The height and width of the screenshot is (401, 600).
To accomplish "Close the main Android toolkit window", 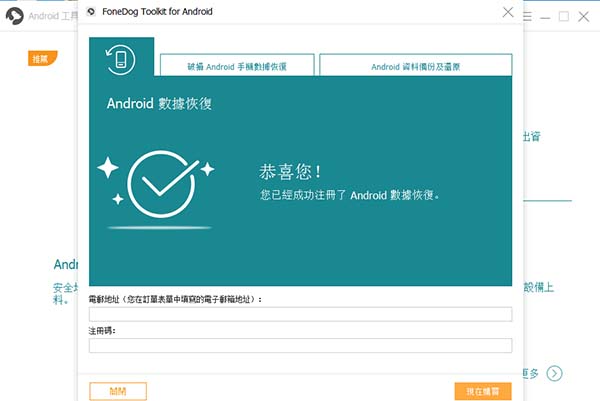I will click(x=584, y=16).
